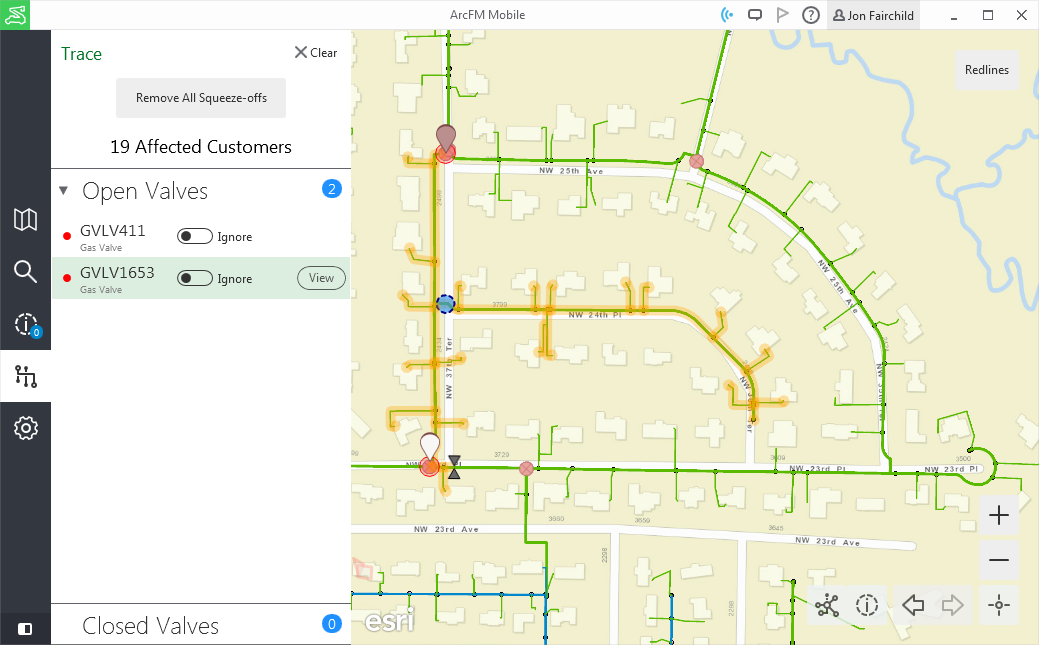
Task: Open Settings gear in sidebar
Action: pos(25,428)
